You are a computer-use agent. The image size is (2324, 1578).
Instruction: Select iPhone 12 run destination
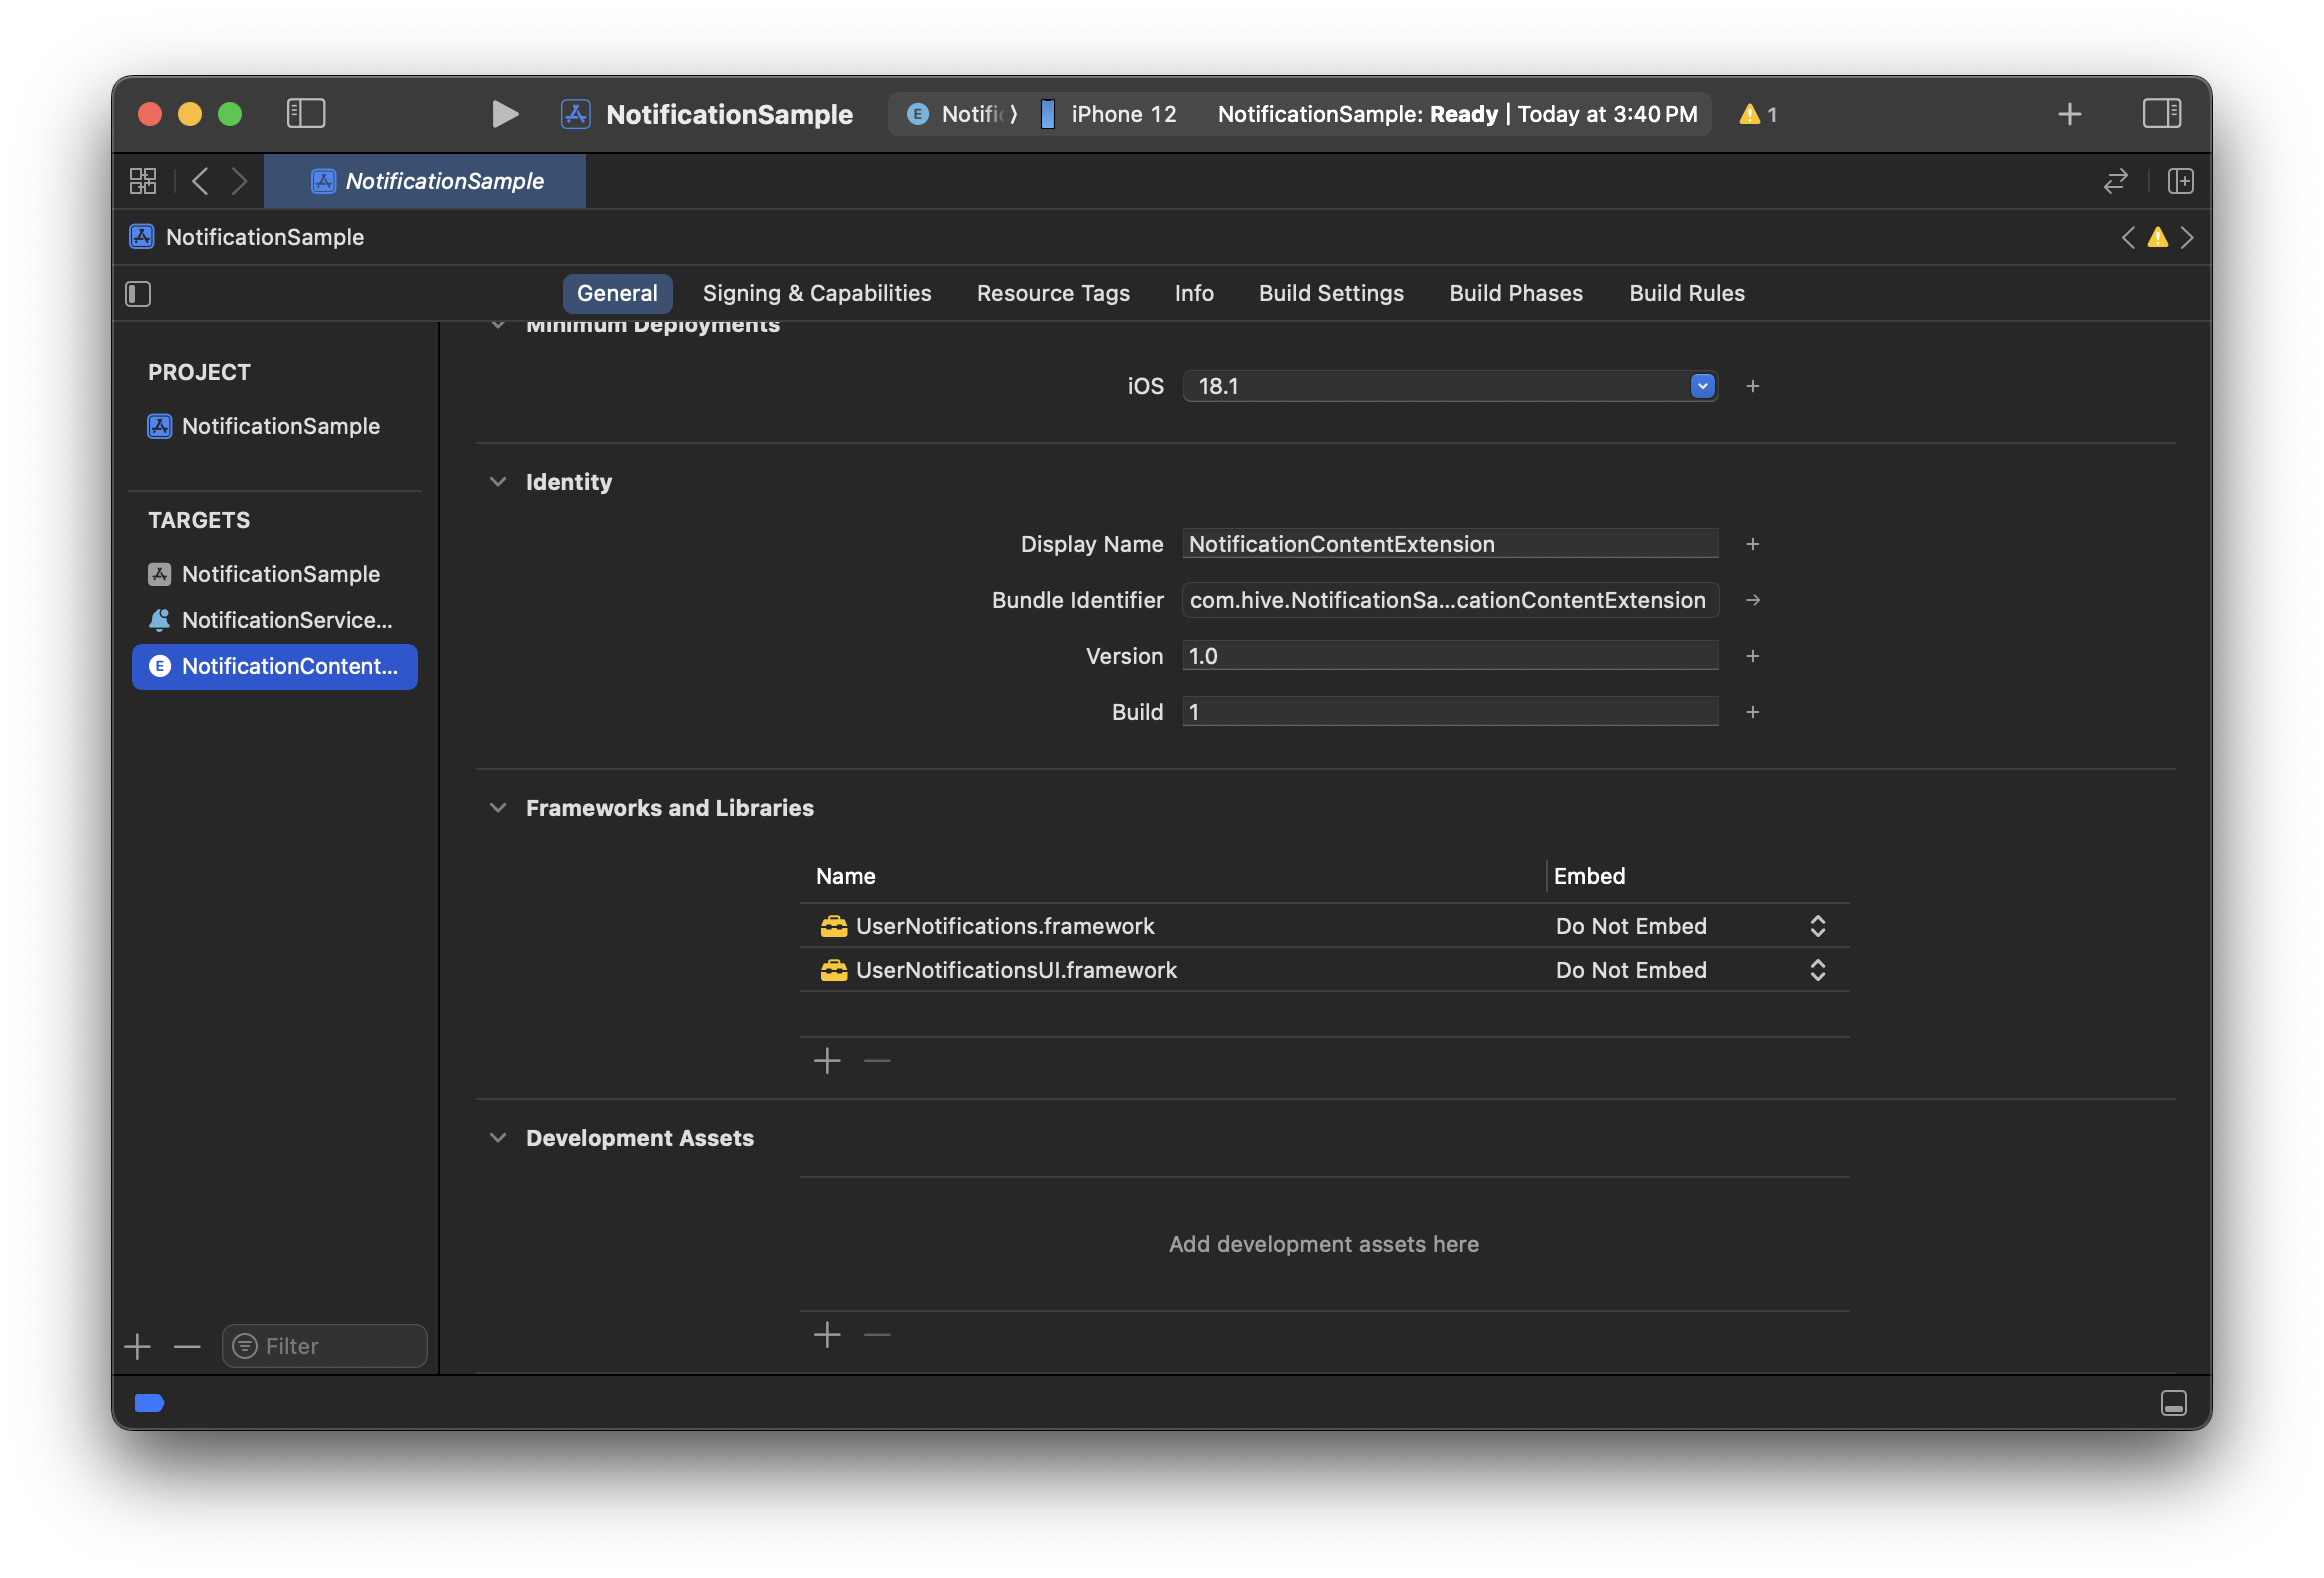pyautogui.click(x=1122, y=114)
